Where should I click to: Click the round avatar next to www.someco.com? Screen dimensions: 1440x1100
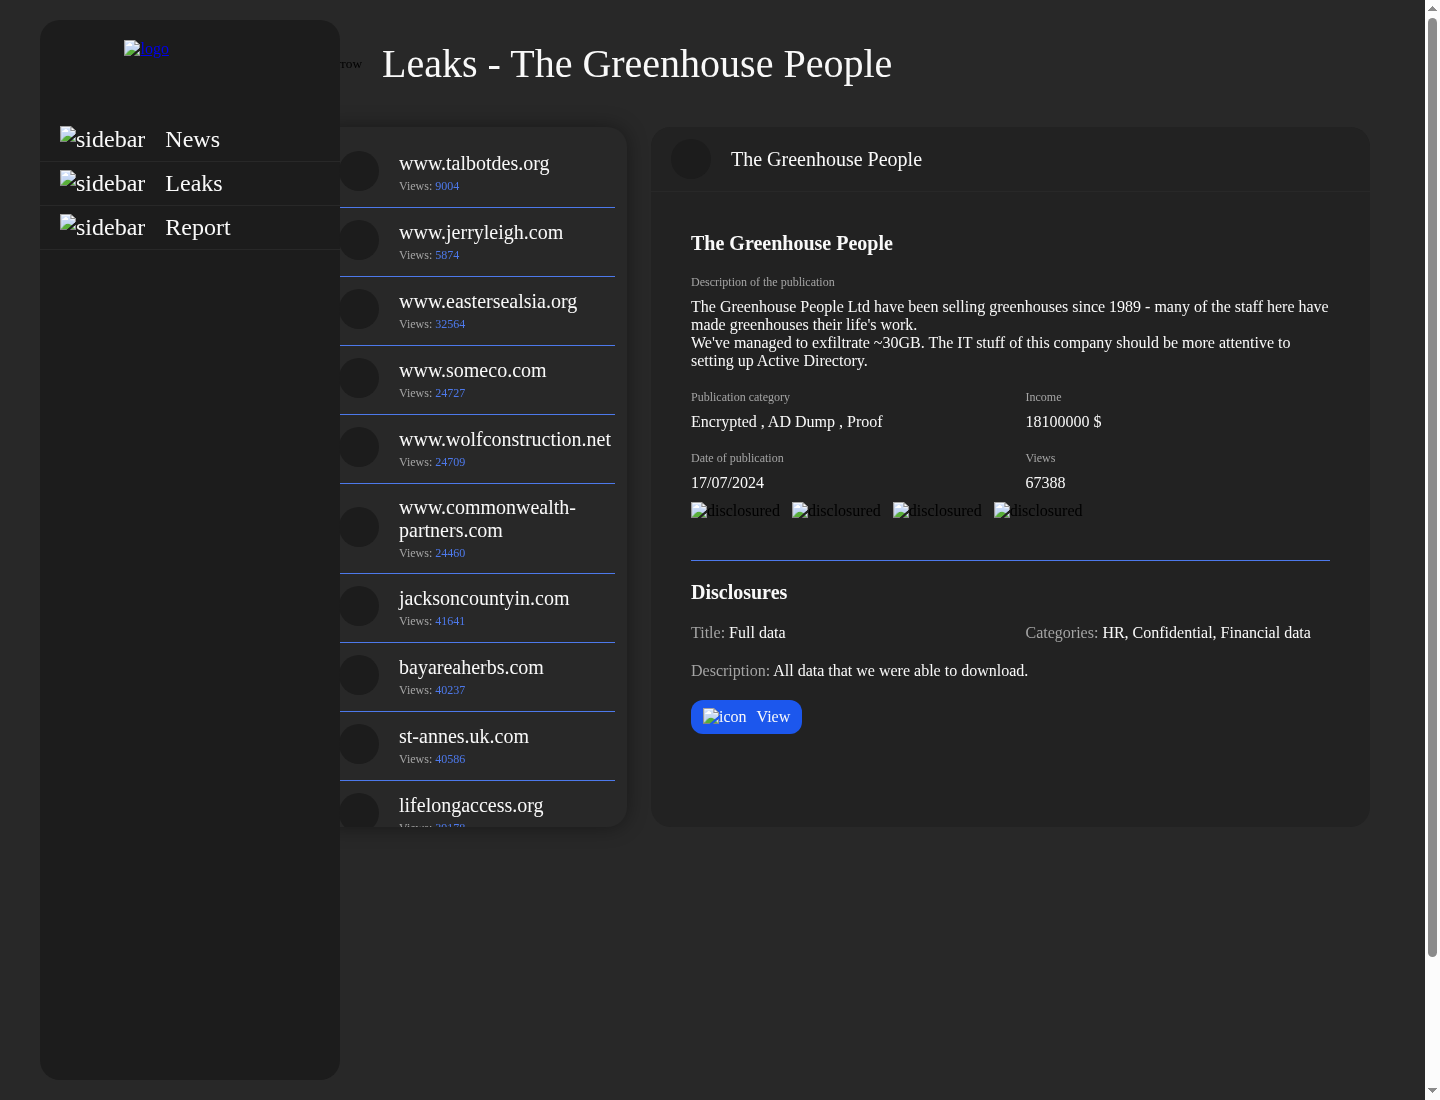pos(359,378)
